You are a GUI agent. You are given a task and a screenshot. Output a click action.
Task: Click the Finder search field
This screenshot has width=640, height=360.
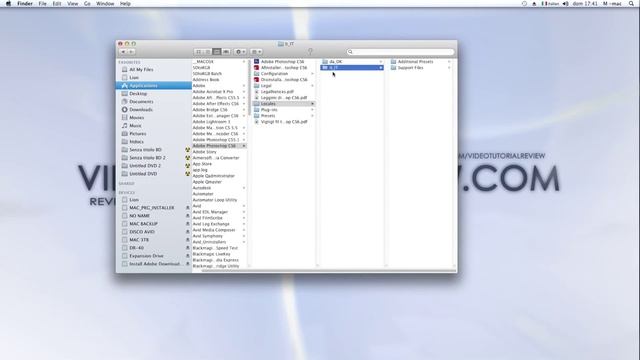(400, 52)
